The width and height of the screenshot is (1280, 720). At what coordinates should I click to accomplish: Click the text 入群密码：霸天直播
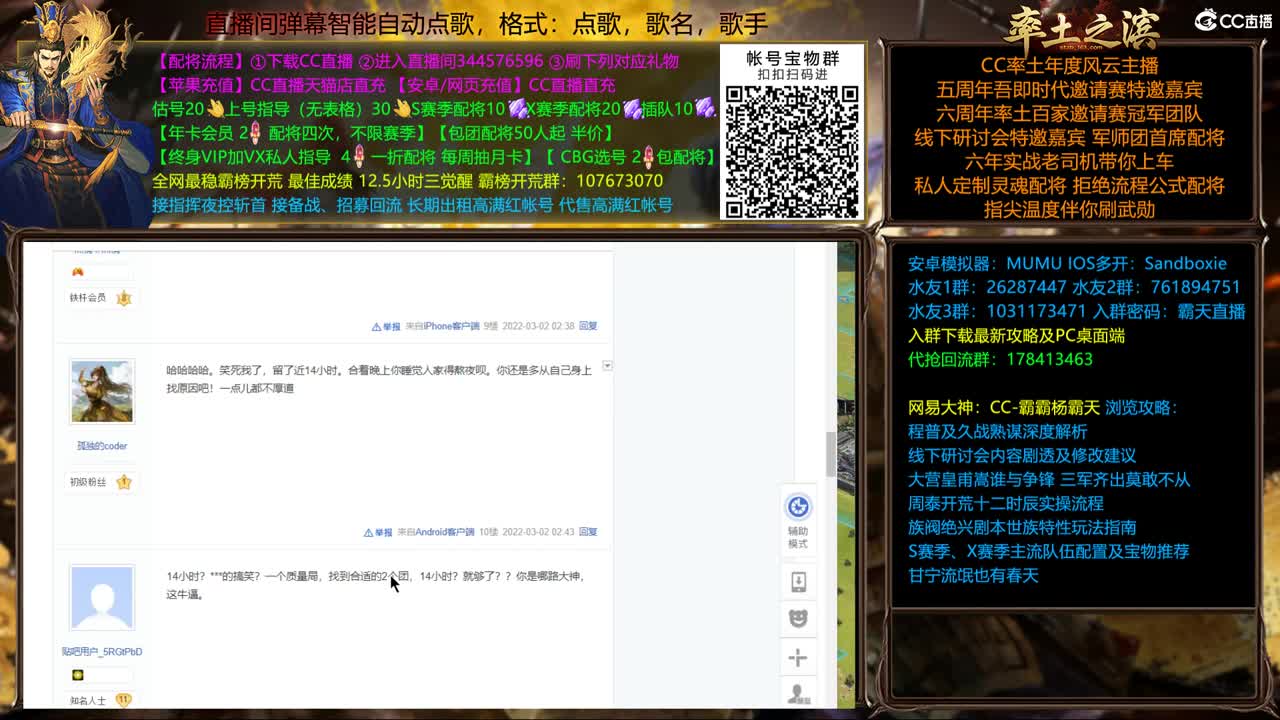pyautogui.click(x=1168, y=312)
